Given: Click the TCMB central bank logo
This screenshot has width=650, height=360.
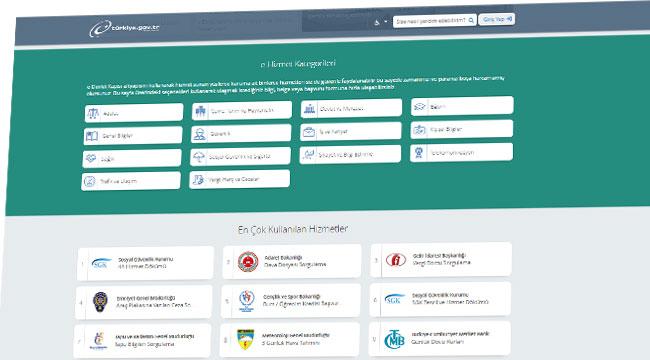Looking at the screenshot, I should [x=394, y=339].
